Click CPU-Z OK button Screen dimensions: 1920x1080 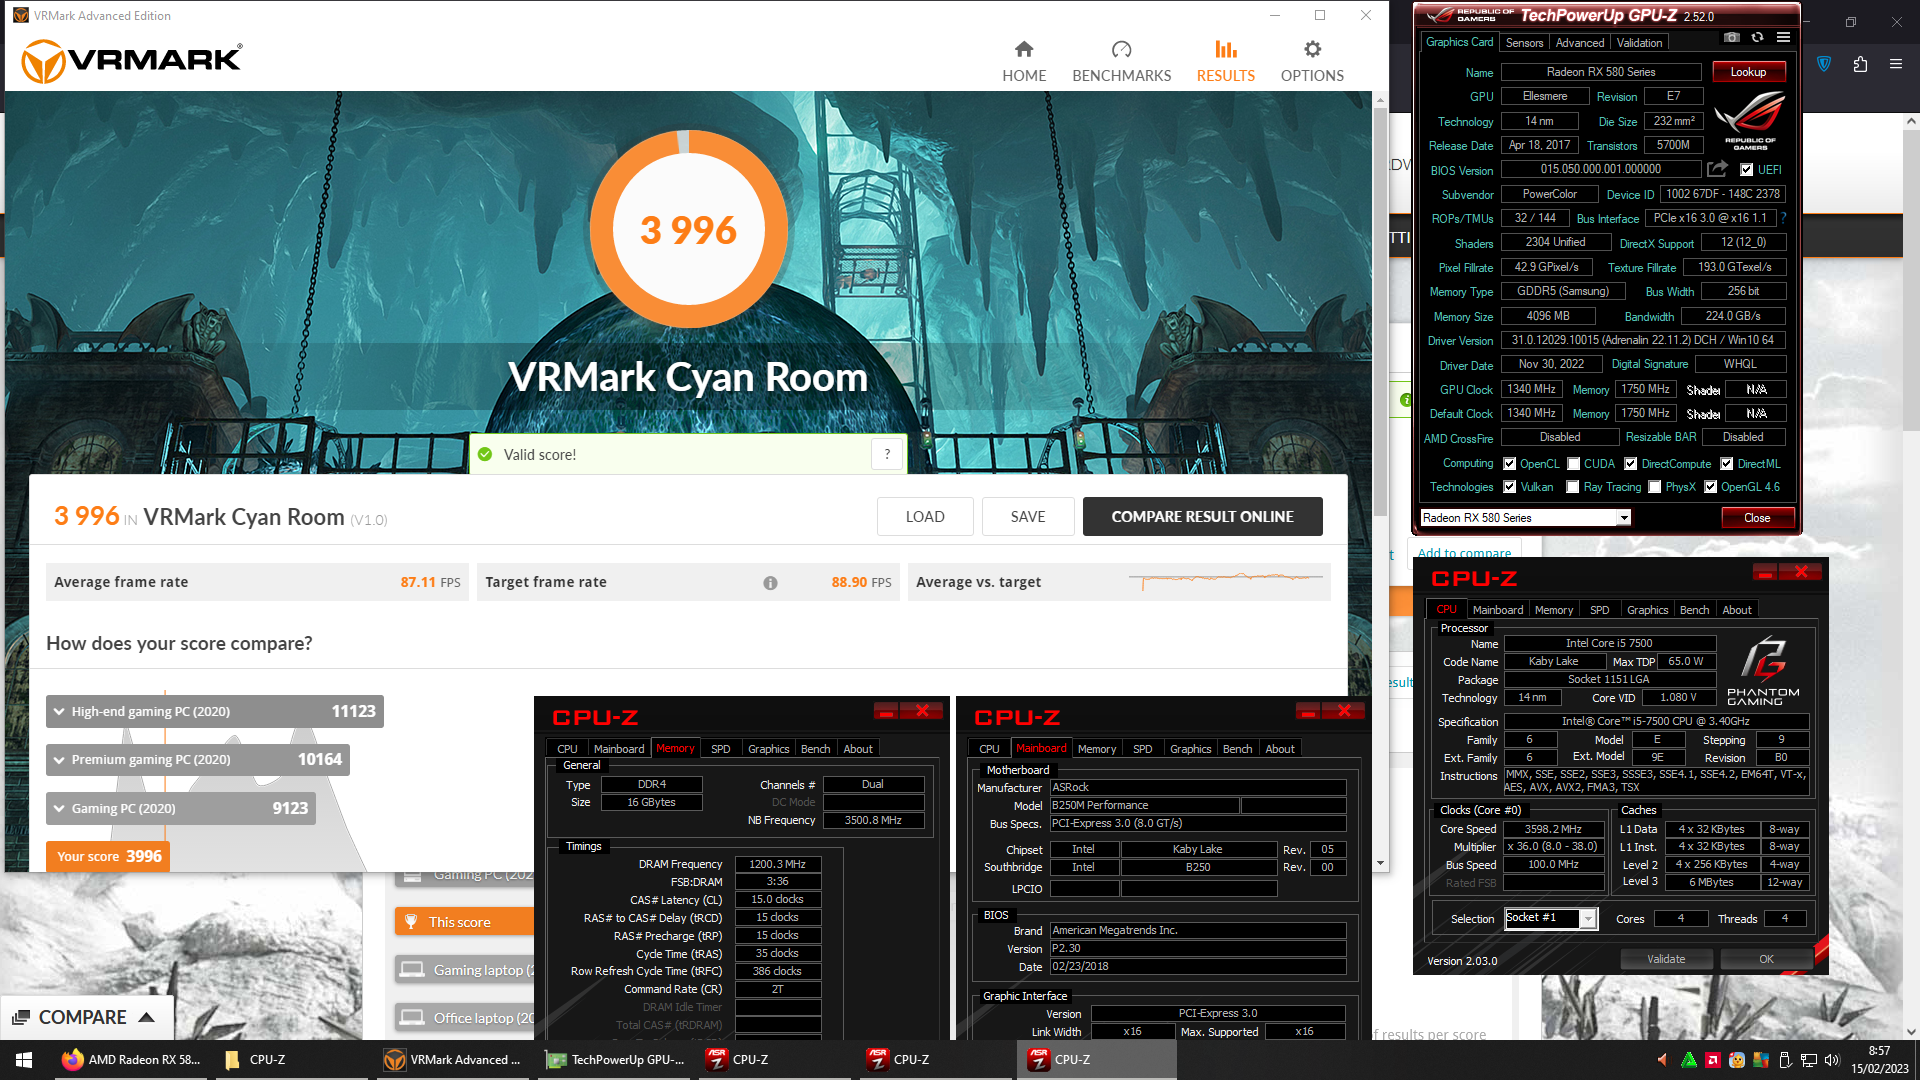click(x=1766, y=959)
